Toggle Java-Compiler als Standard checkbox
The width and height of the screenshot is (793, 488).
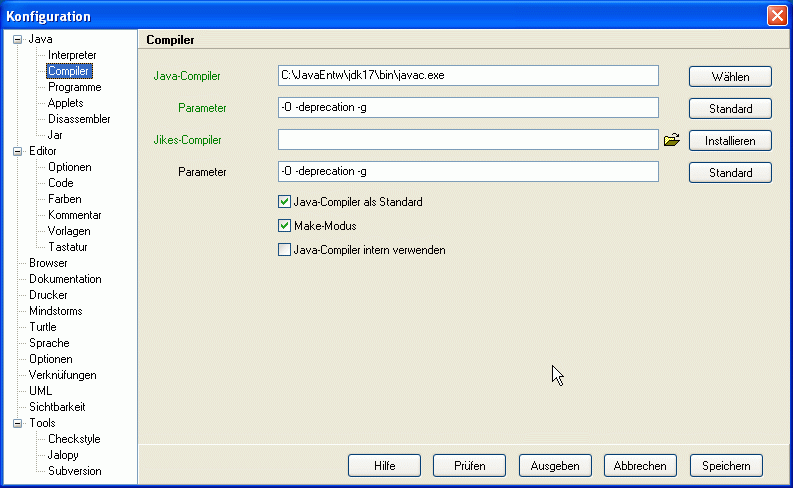[x=284, y=202]
